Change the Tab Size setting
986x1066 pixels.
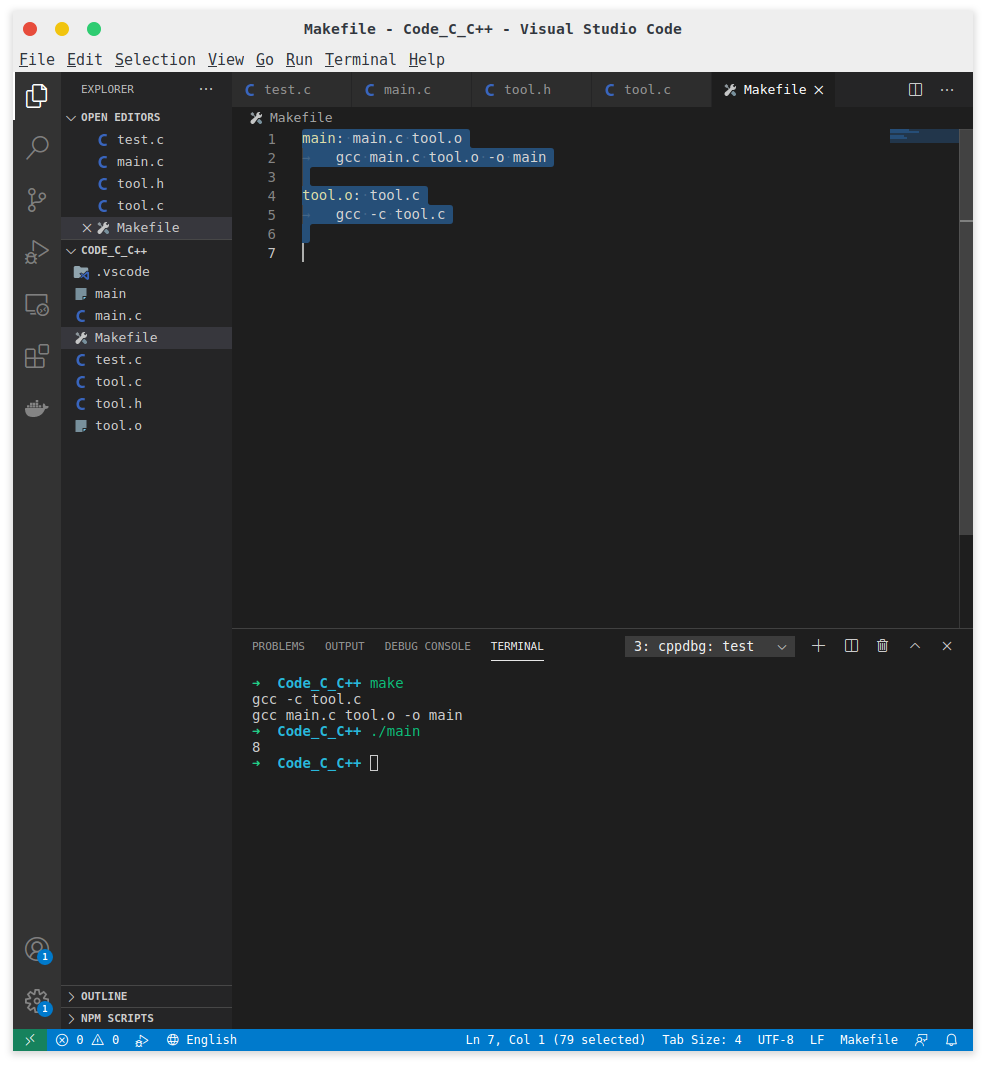tap(702, 1039)
